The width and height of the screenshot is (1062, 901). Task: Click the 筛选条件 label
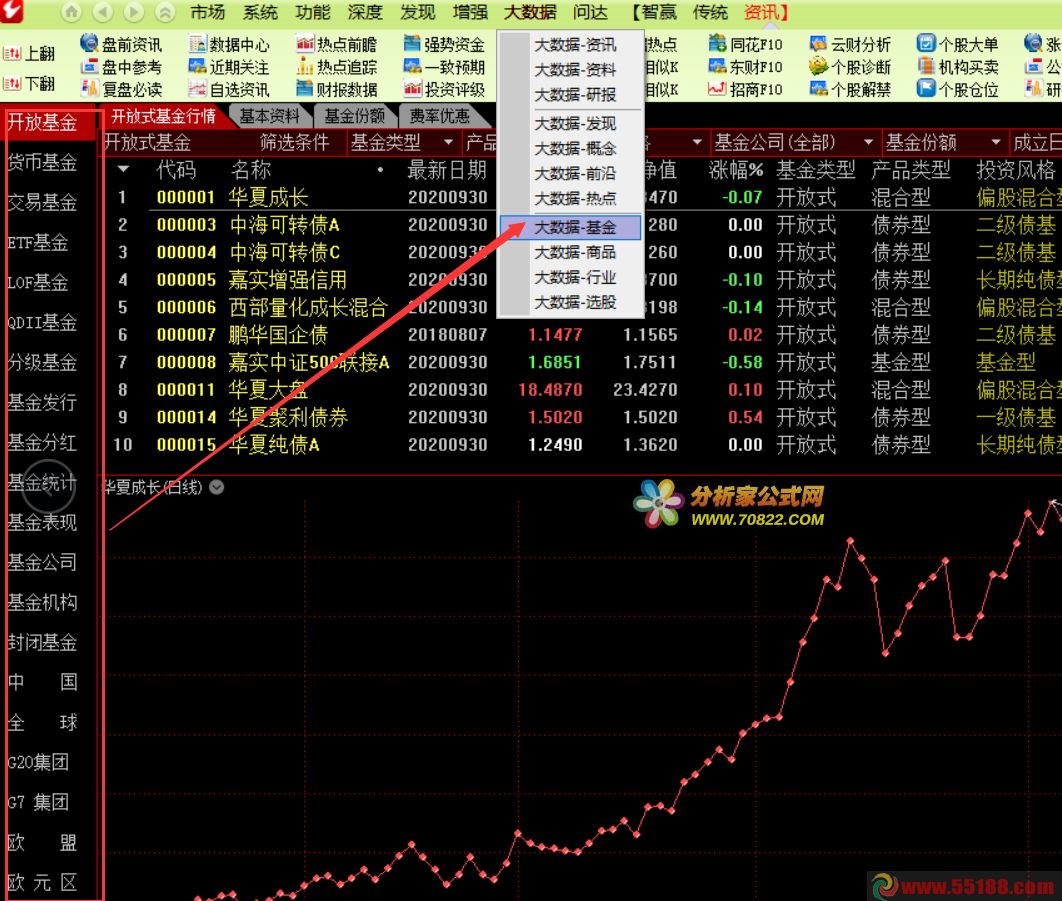tap(295, 142)
